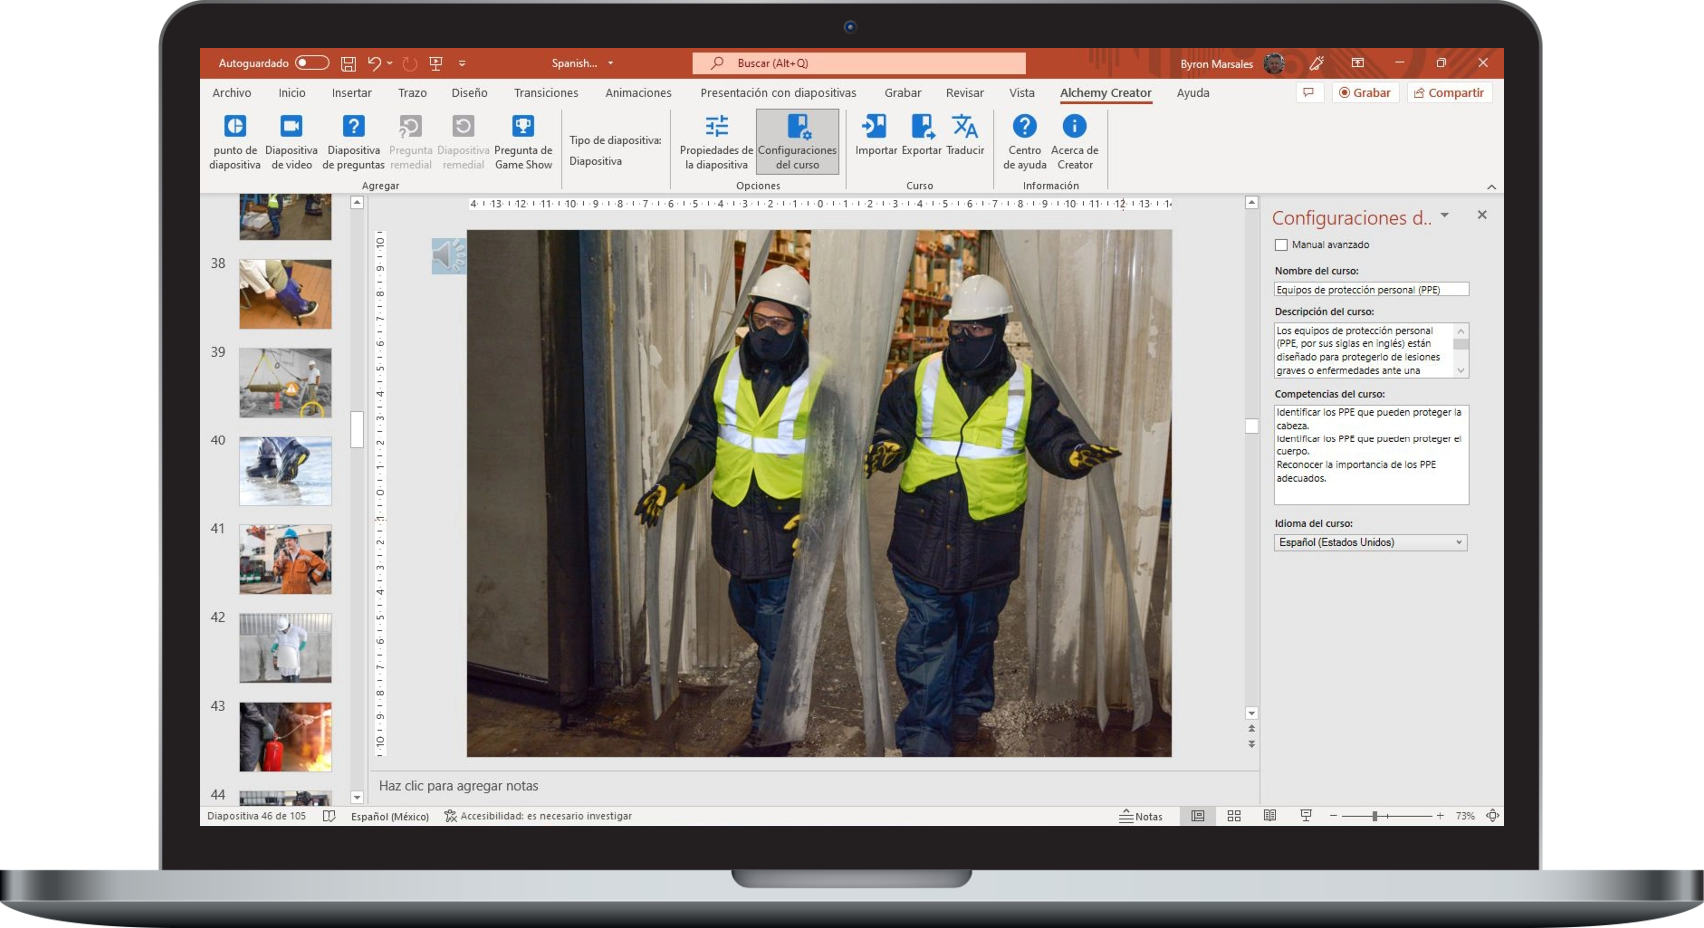Enable the Manual avanzado checkbox
The height and width of the screenshot is (928, 1704).
tap(1281, 245)
